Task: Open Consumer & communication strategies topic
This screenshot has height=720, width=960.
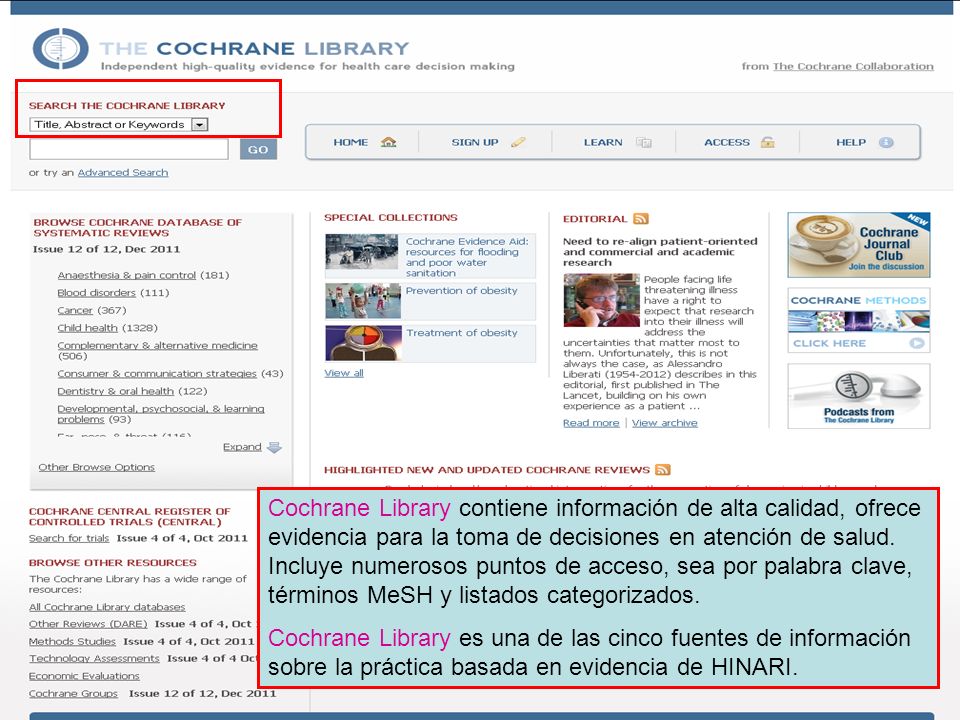Action: (x=157, y=373)
